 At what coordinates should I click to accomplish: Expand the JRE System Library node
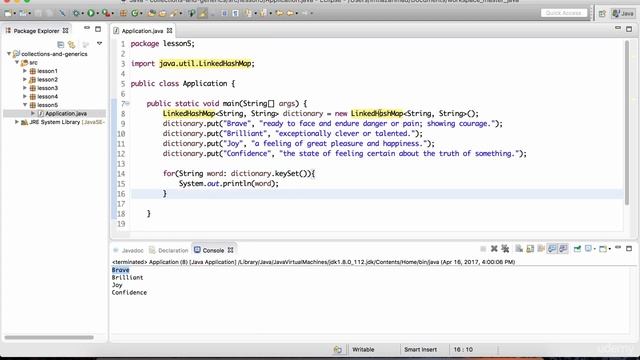(x=17, y=122)
